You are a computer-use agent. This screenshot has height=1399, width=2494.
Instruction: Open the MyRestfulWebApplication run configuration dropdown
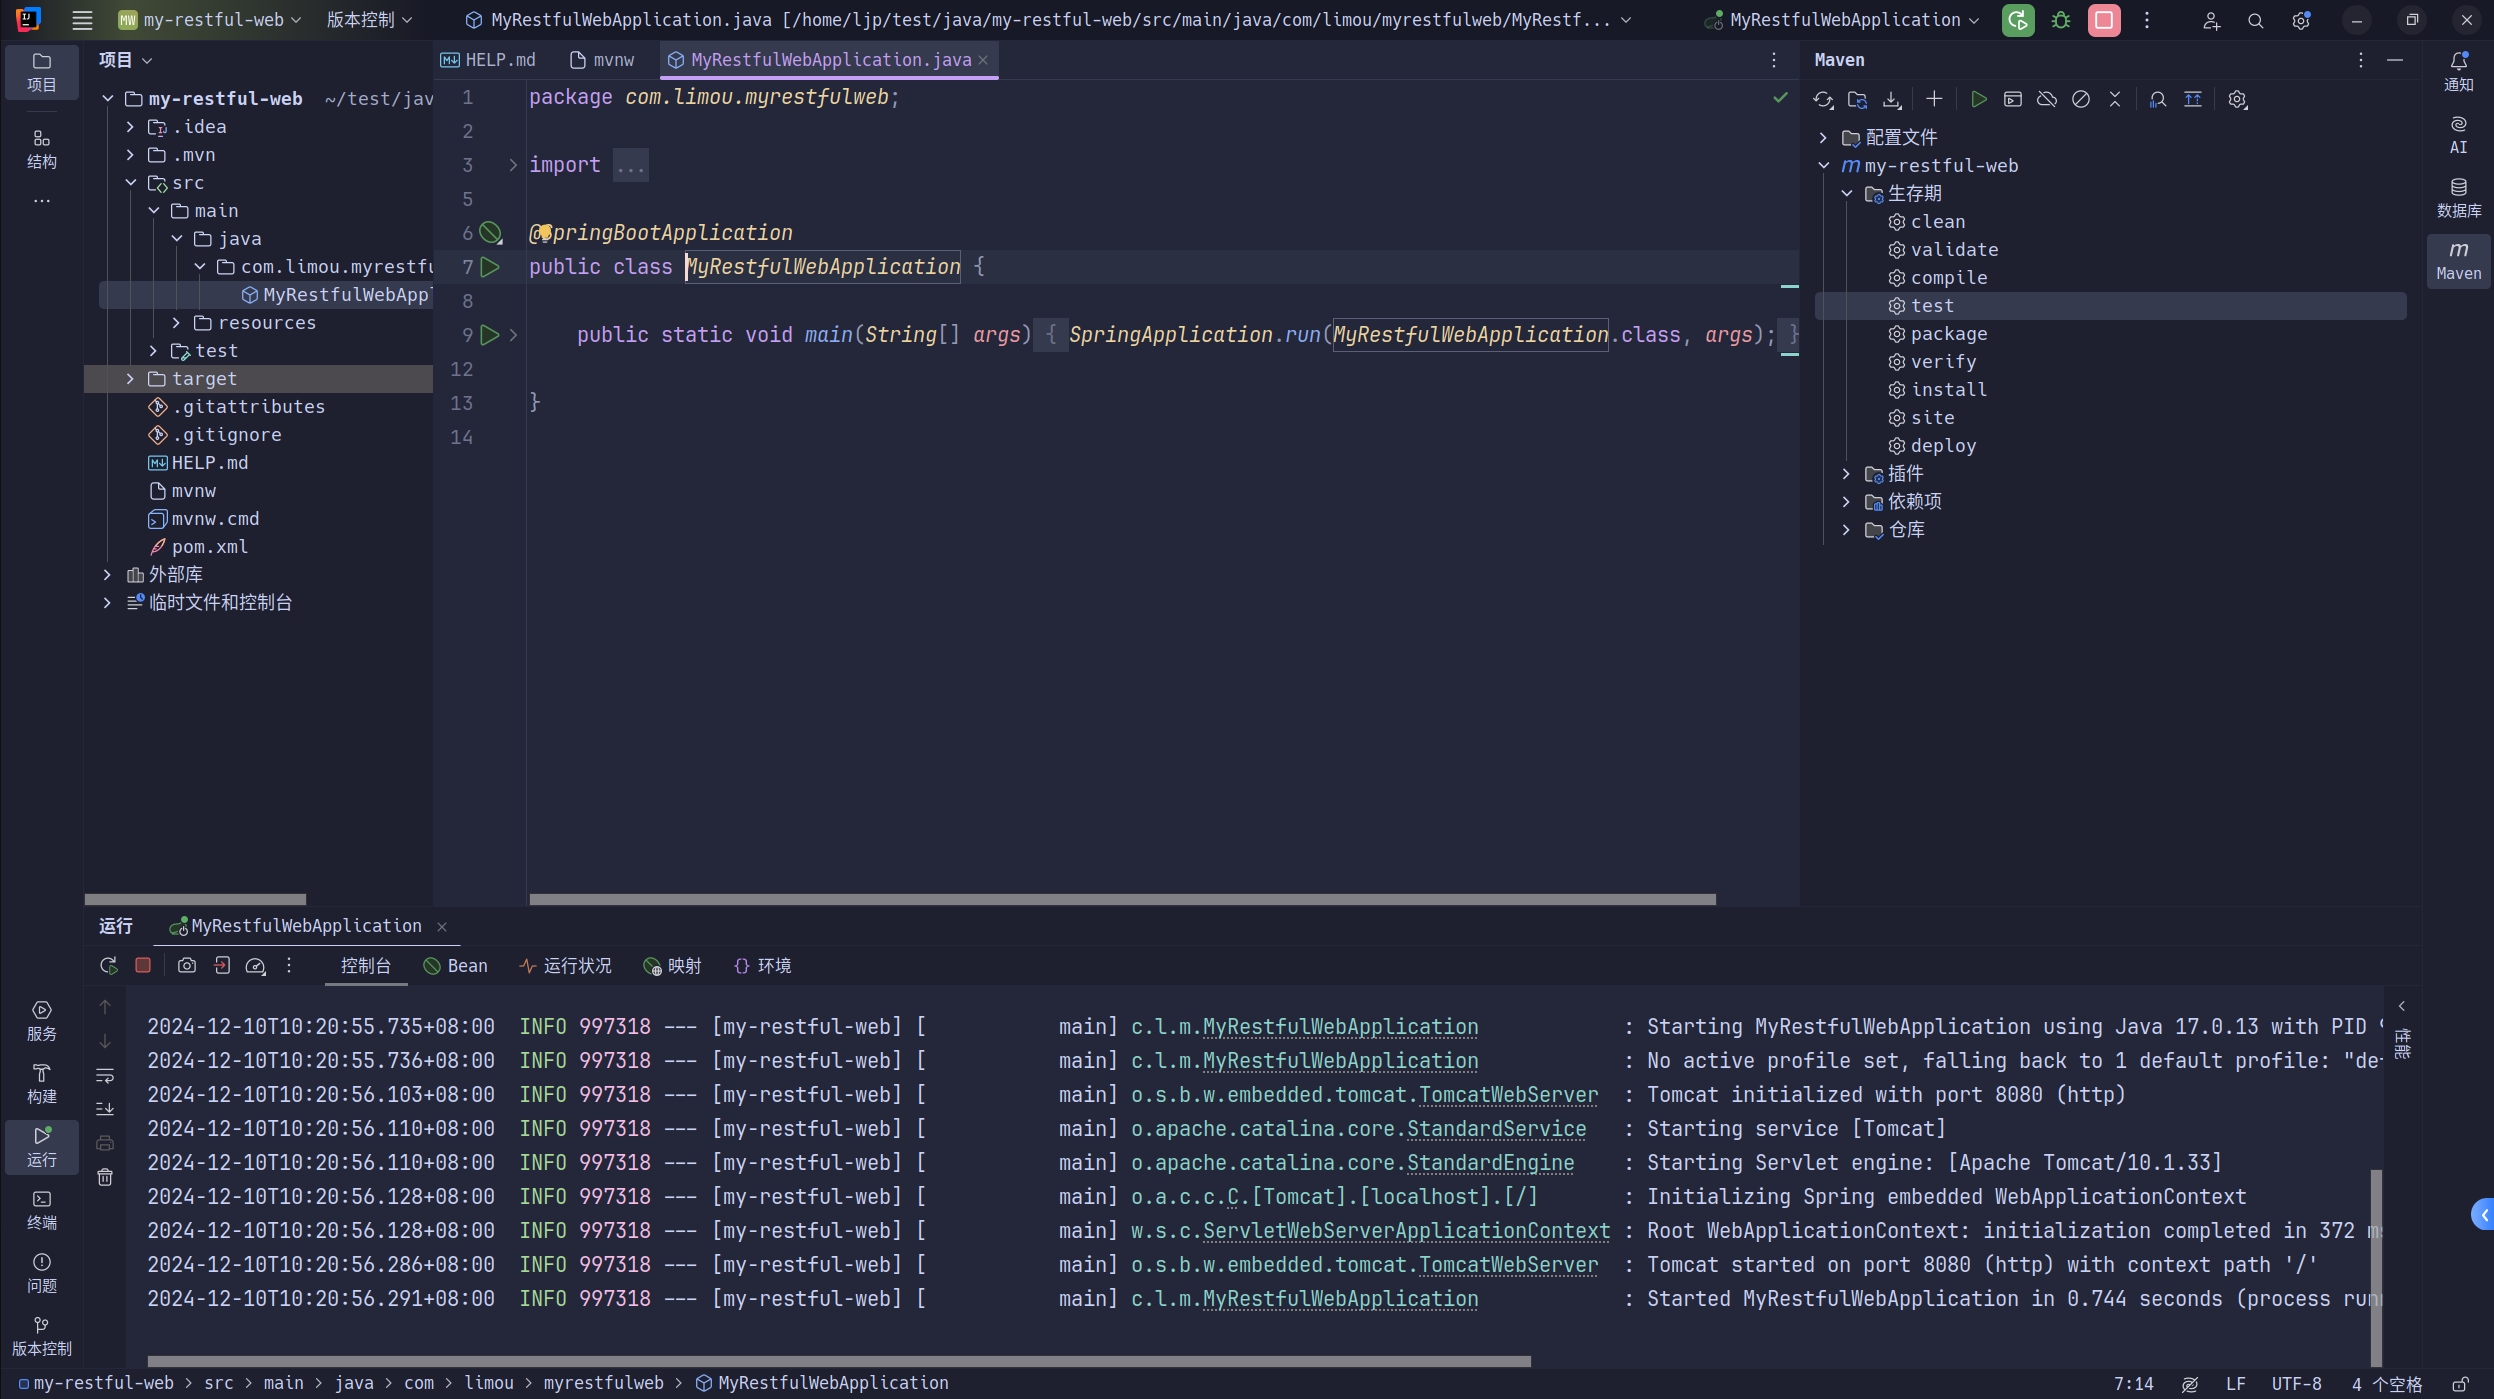[1845, 20]
